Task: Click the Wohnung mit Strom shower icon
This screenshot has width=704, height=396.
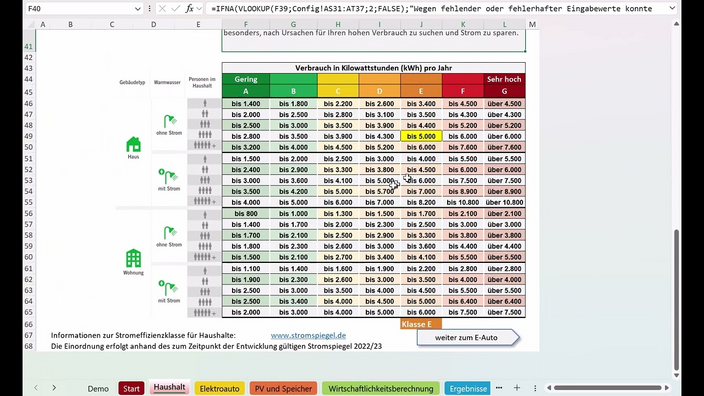Action: click(168, 288)
